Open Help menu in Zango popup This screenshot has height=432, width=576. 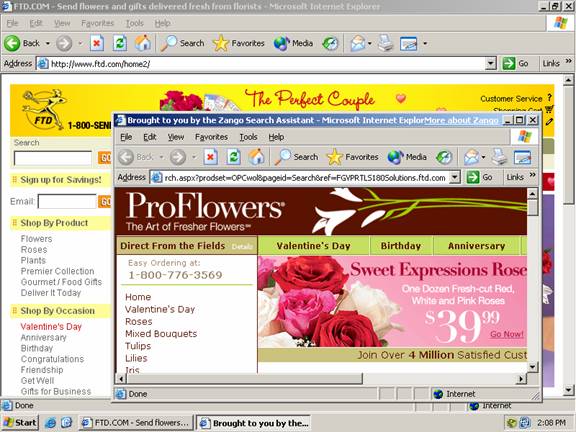pyautogui.click(x=276, y=137)
